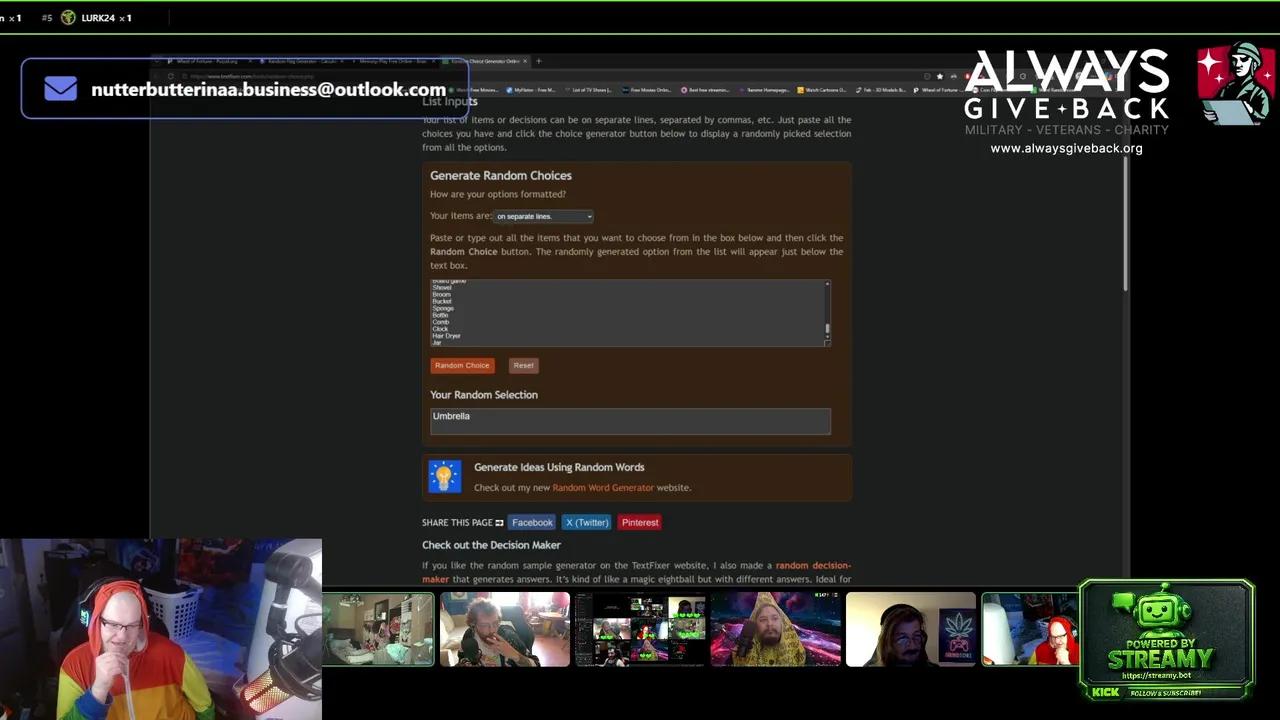Click the Powered by Streamy robot badge
1280x720 pixels.
[x=1166, y=640]
